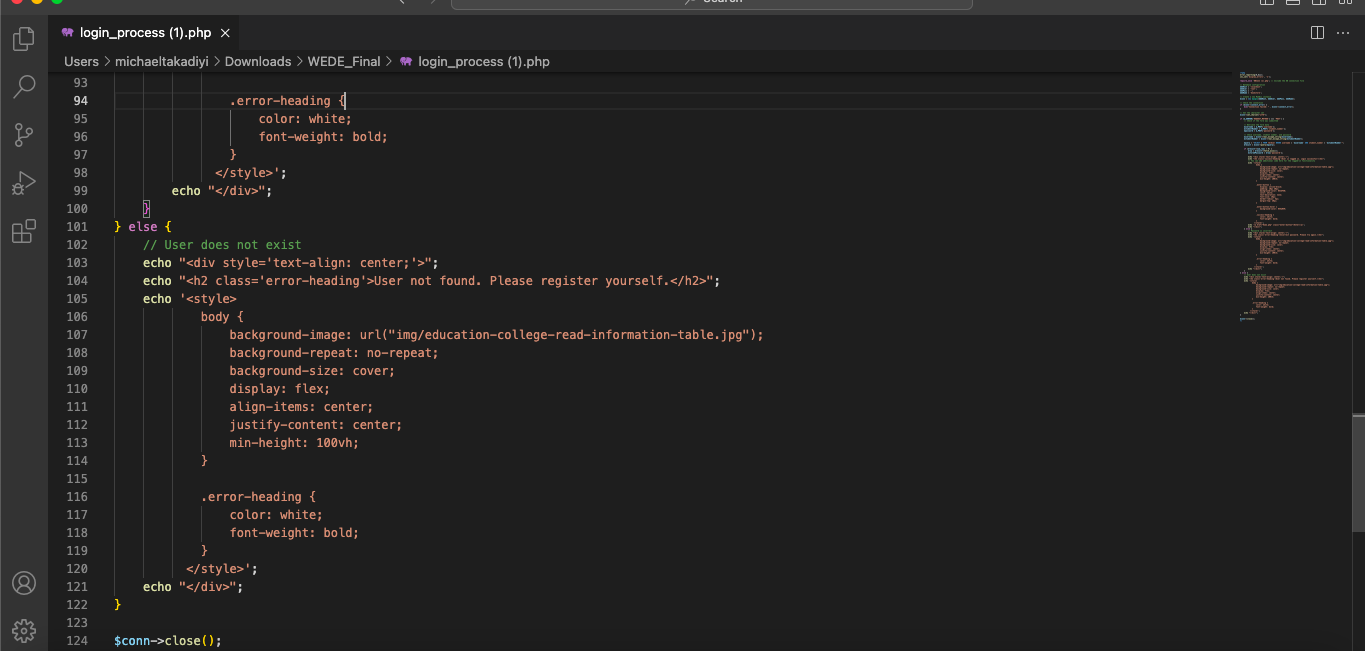
Task: Click "echo '<style>" on line 105
Action: coord(190,299)
